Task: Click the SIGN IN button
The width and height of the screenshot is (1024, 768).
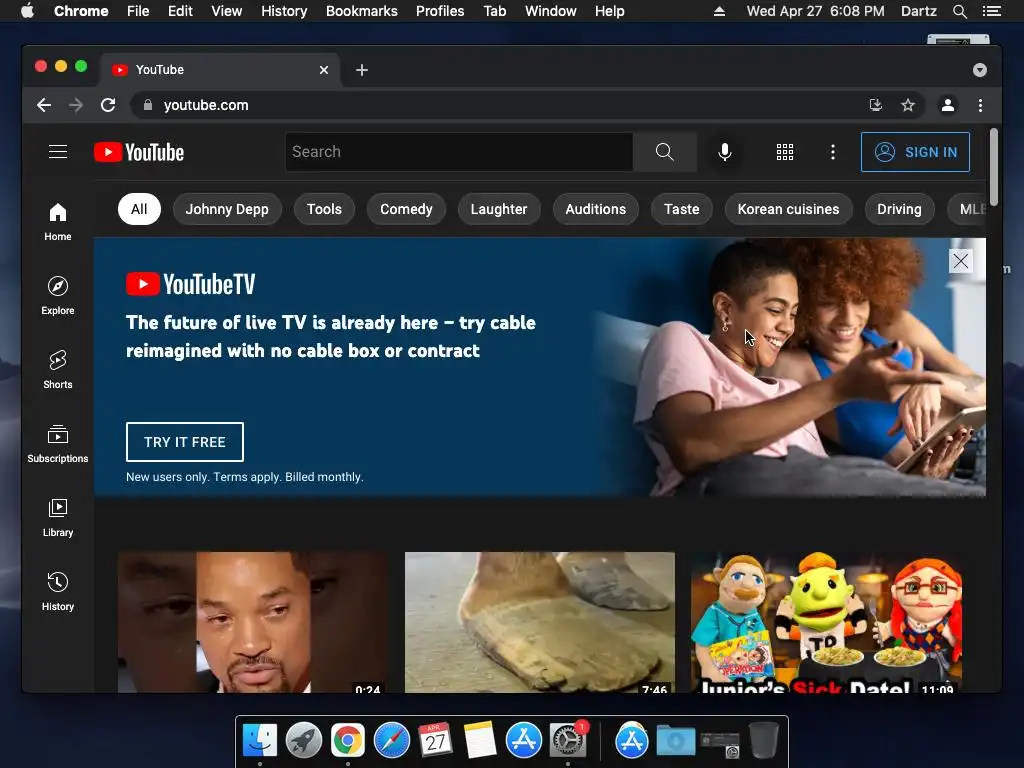Action: tap(915, 152)
